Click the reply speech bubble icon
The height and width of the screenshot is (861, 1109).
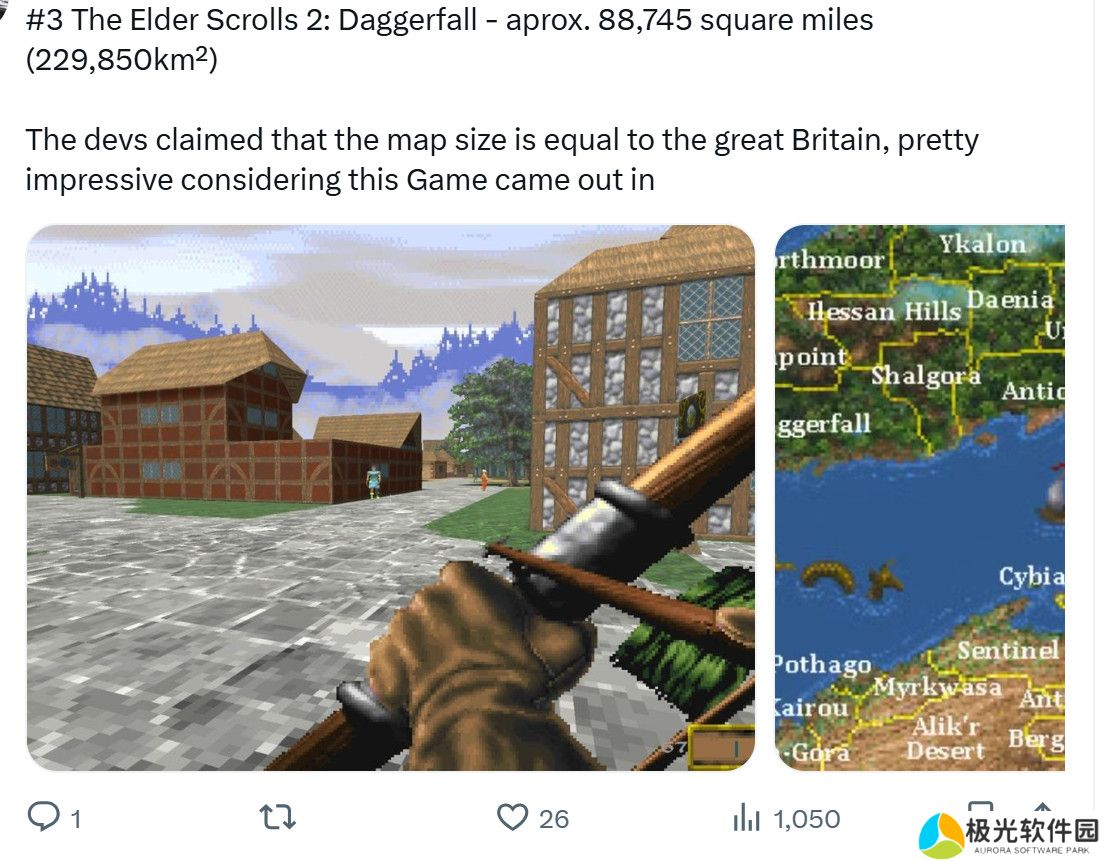pyautogui.click(x=43, y=816)
